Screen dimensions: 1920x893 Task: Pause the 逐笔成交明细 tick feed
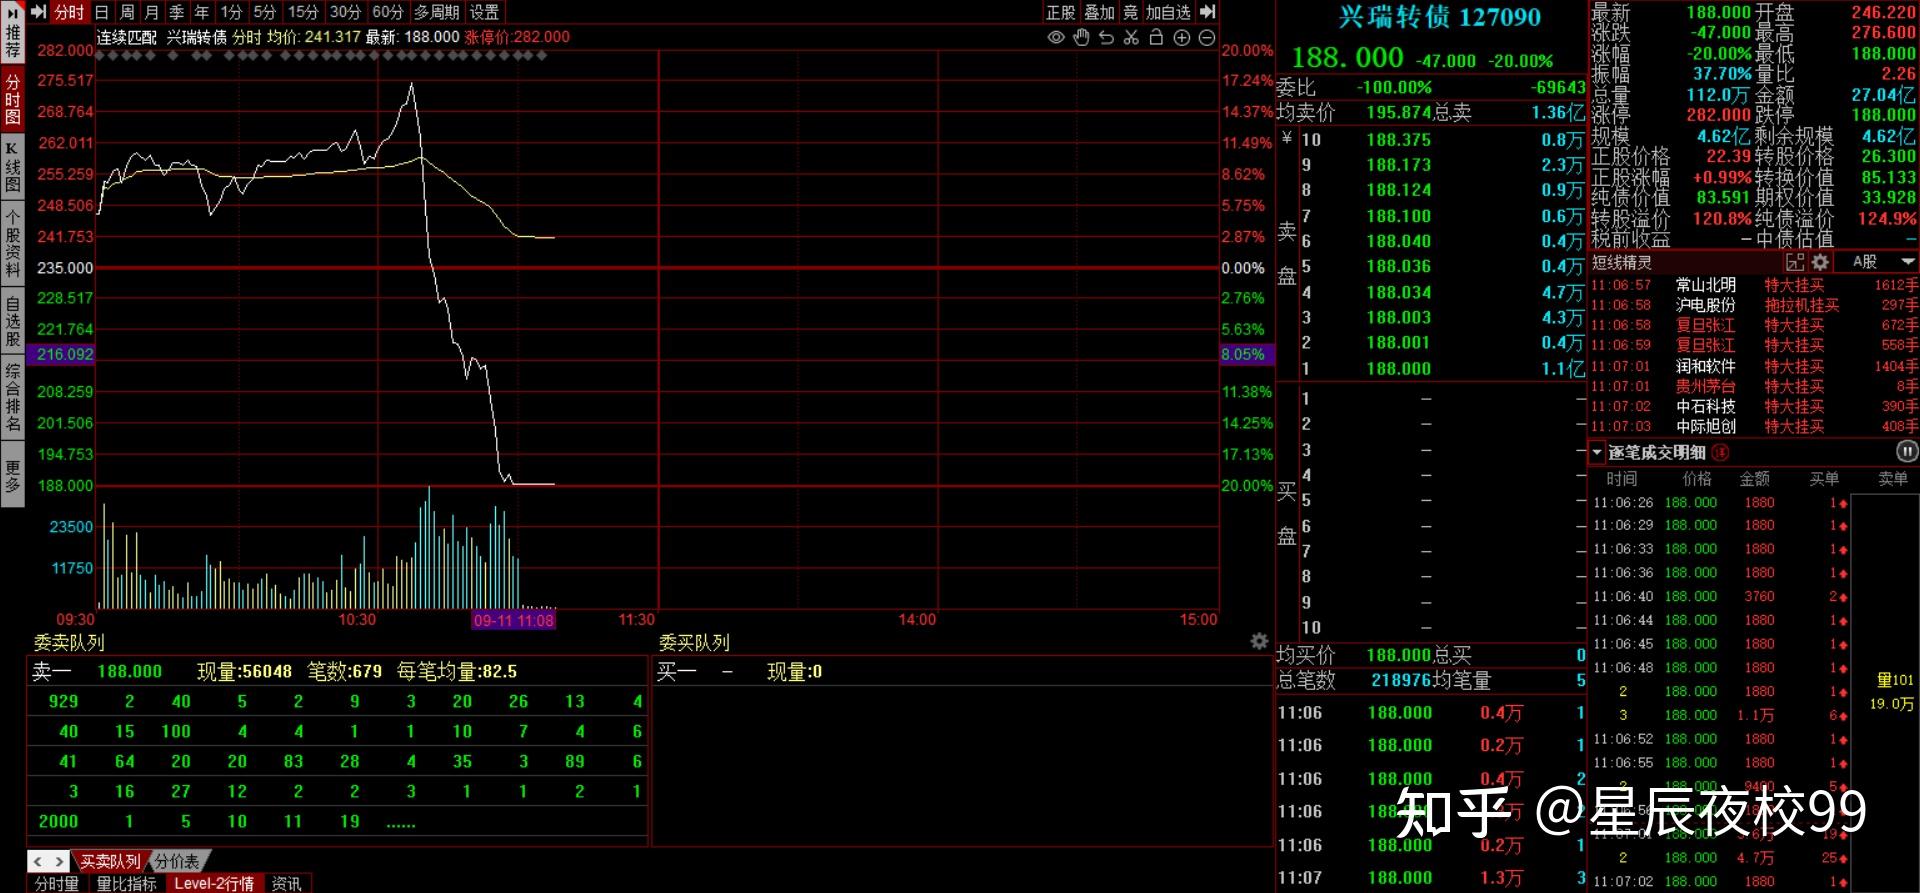(1907, 452)
